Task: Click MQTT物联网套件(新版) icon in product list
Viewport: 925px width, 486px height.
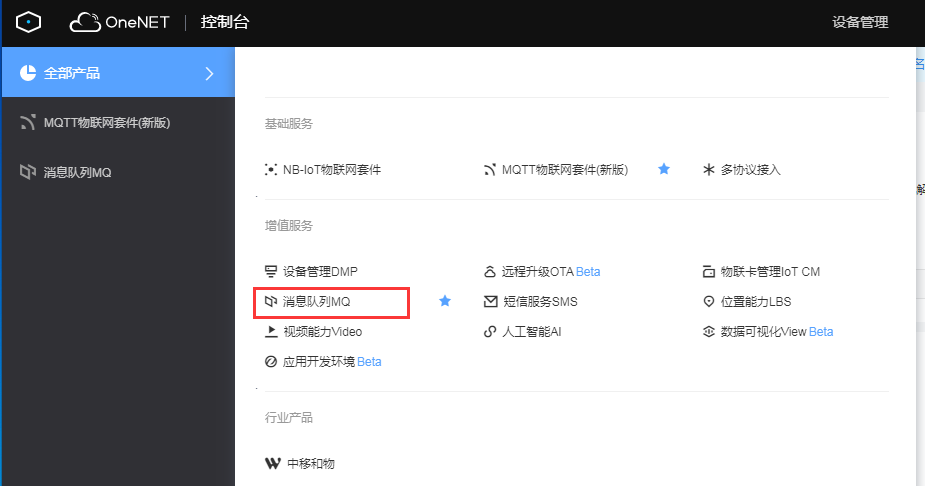Action: pos(490,170)
